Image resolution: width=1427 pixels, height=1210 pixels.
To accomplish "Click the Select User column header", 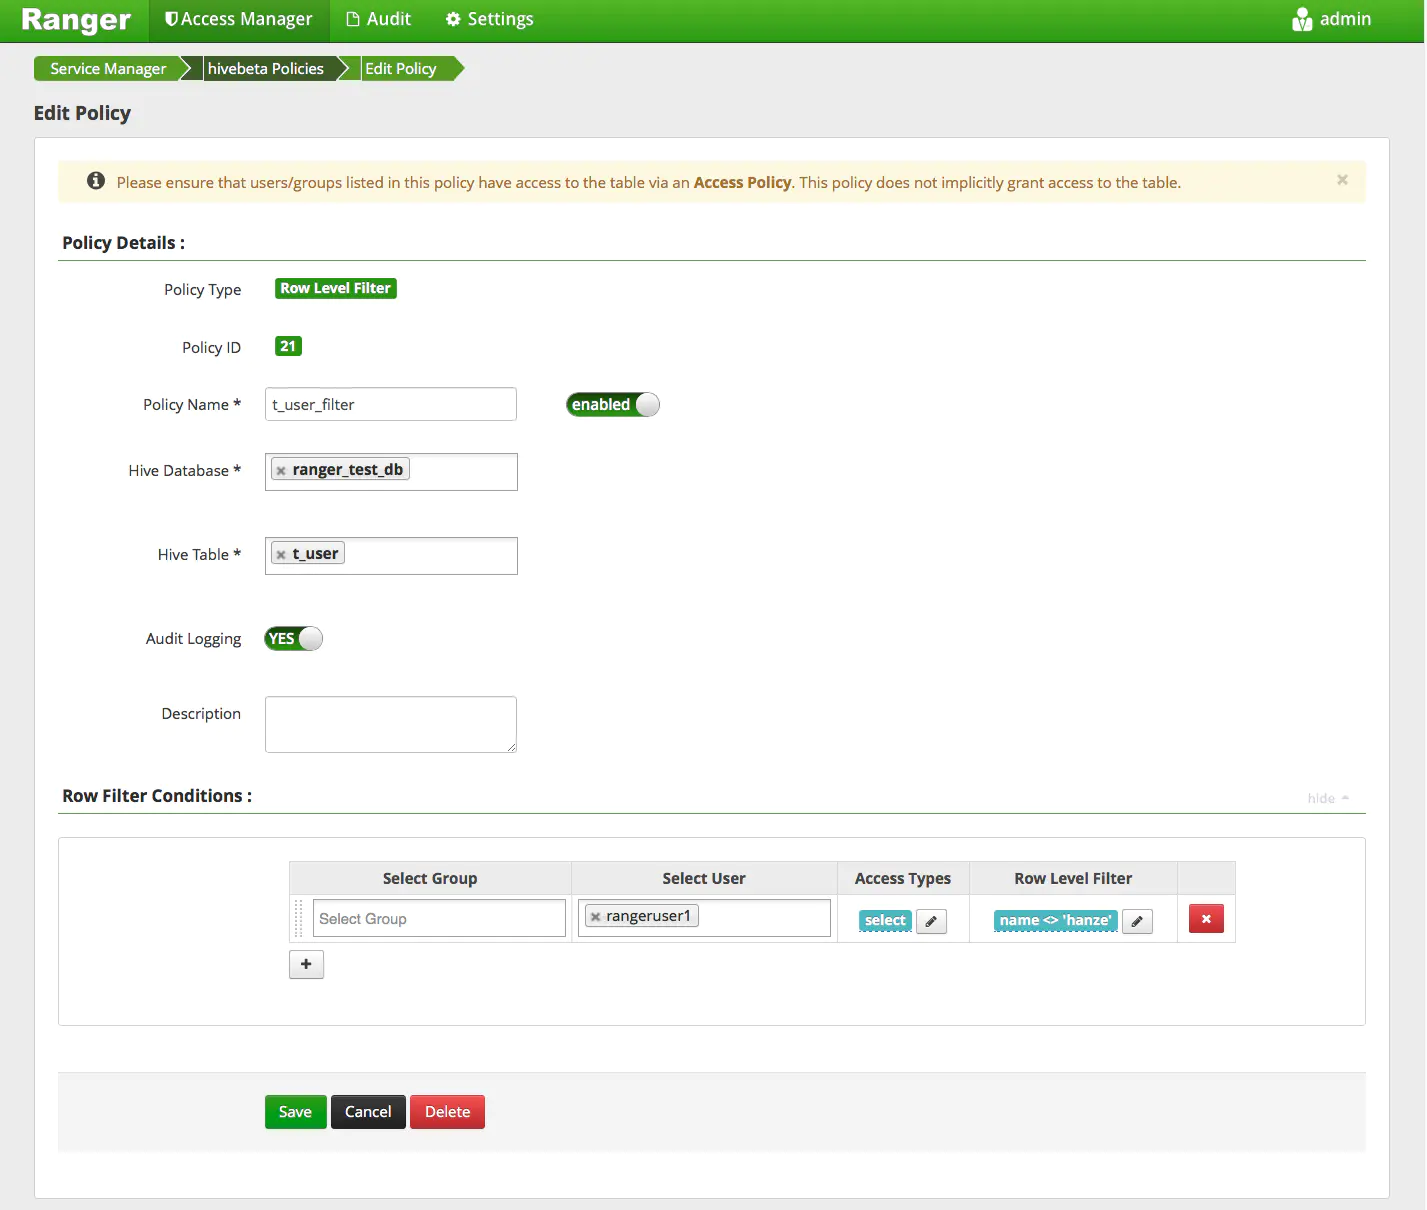I will click(704, 878).
